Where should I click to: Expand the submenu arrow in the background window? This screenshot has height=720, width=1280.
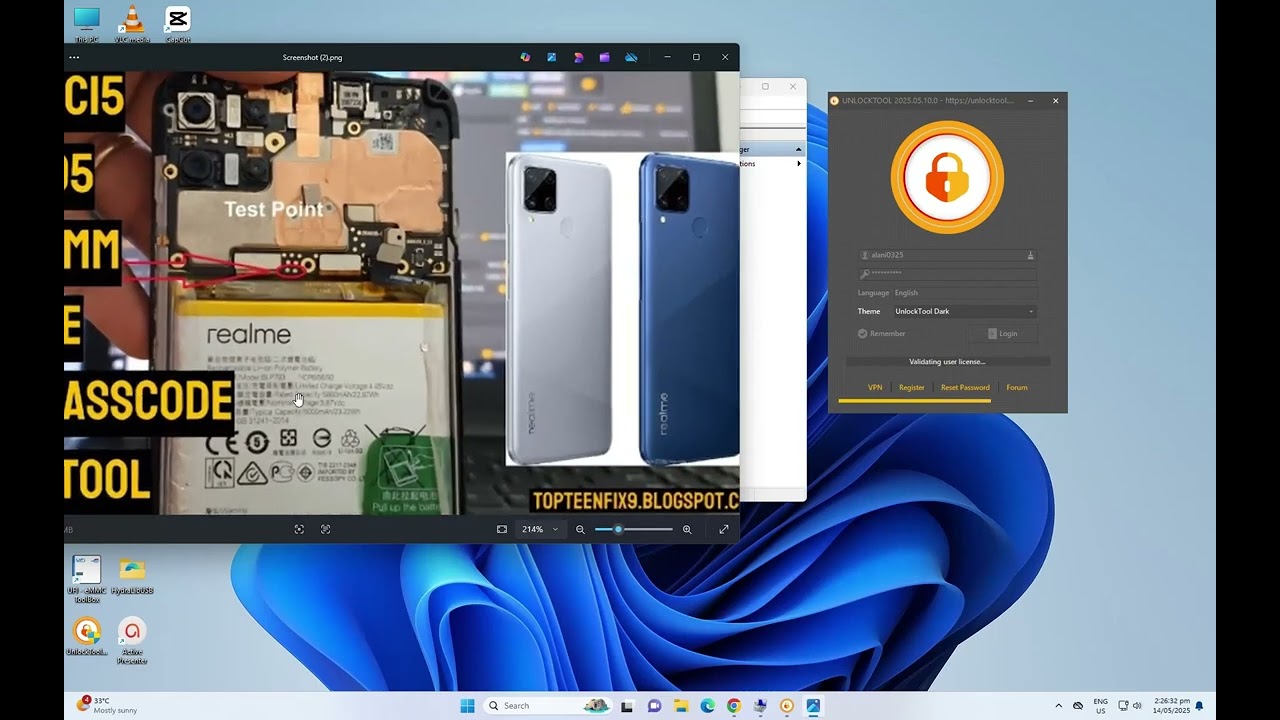point(798,163)
